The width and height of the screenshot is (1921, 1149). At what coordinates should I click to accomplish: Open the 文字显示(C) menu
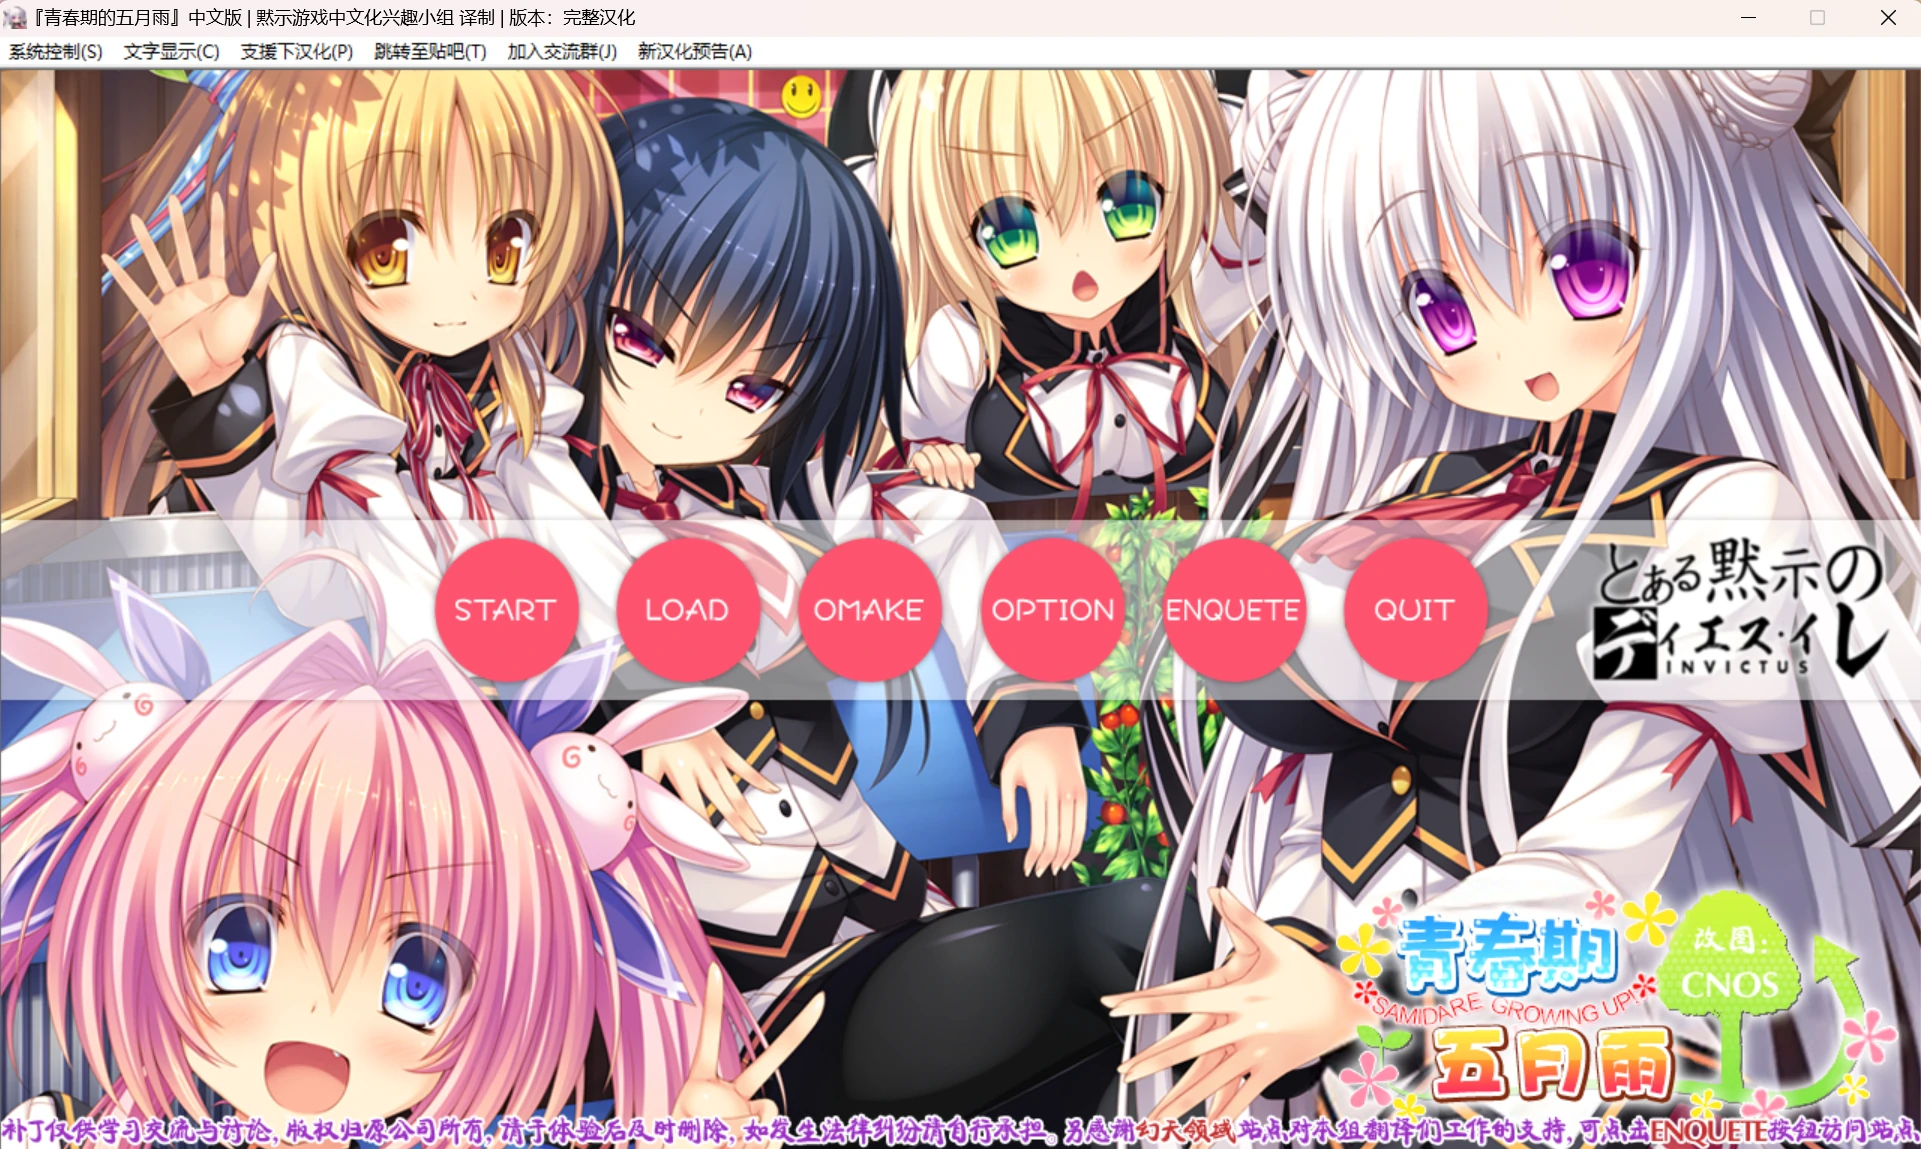[172, 52]
